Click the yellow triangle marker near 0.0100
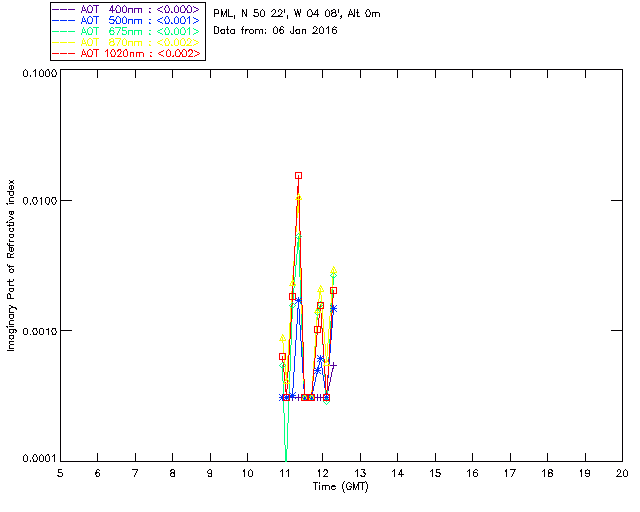 [298, 198]
